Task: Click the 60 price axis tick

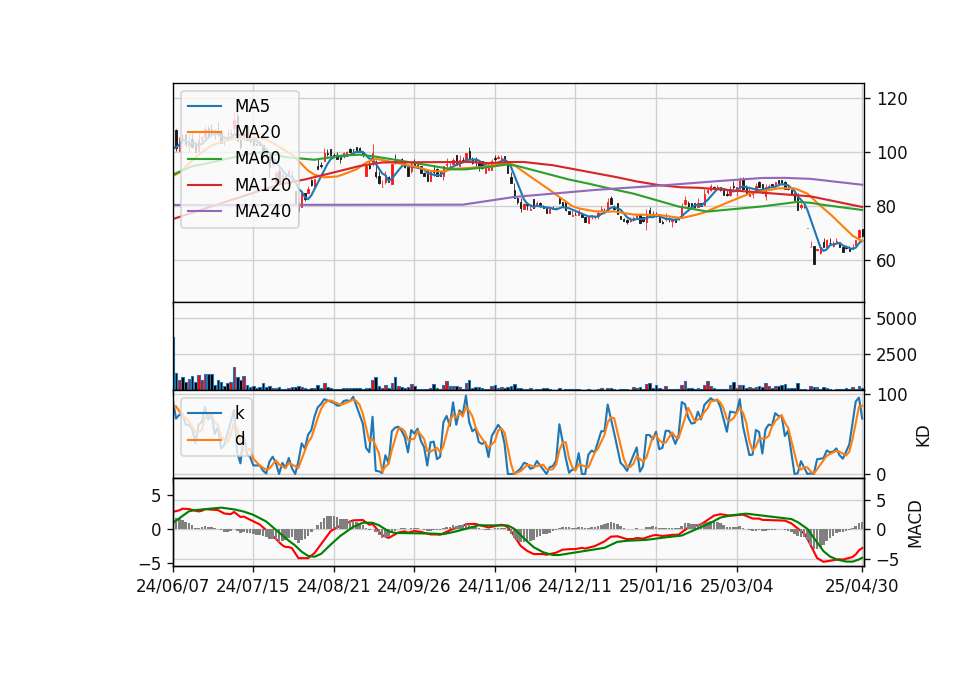Action: [x=887, y=261]
